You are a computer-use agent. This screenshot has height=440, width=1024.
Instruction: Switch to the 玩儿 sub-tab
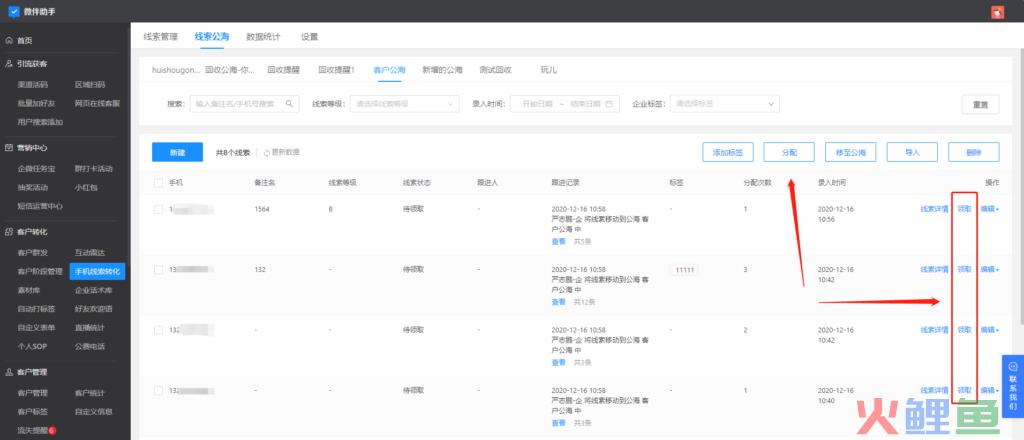(x=549, y=70)
